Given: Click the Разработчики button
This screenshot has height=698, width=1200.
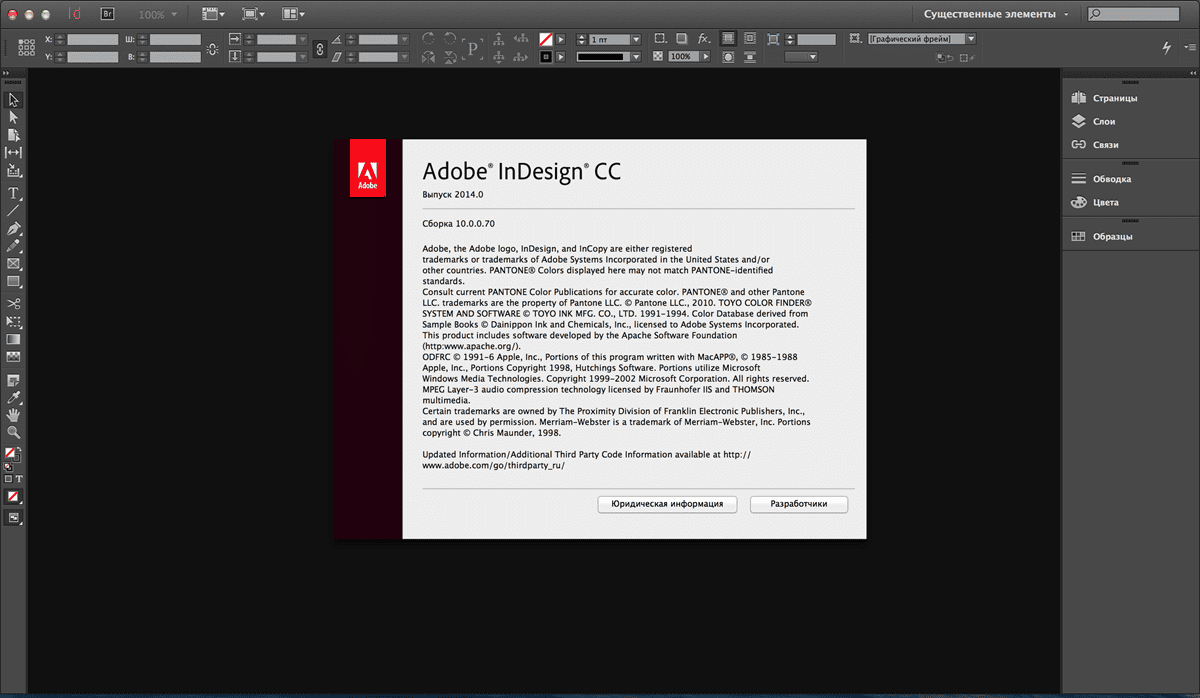Looking at the screenshot, I should pyautogui.click(x=799, y=504).
